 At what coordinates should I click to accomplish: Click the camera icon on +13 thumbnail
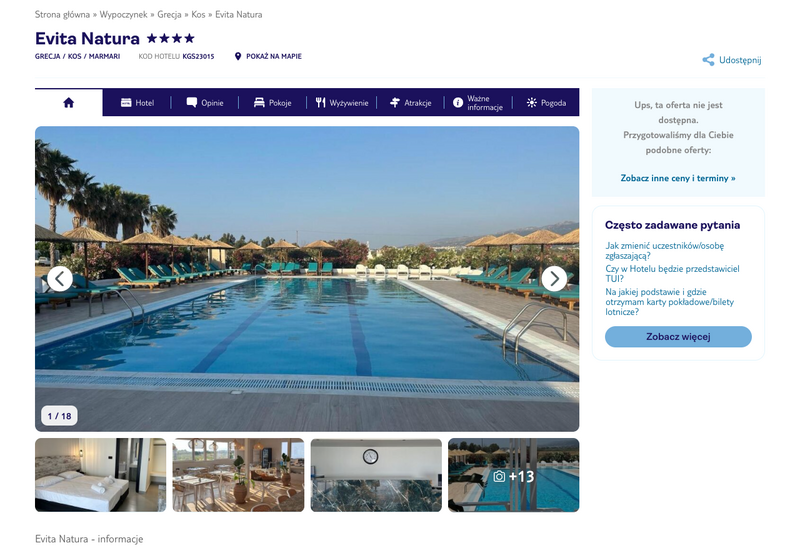point(499,476)
